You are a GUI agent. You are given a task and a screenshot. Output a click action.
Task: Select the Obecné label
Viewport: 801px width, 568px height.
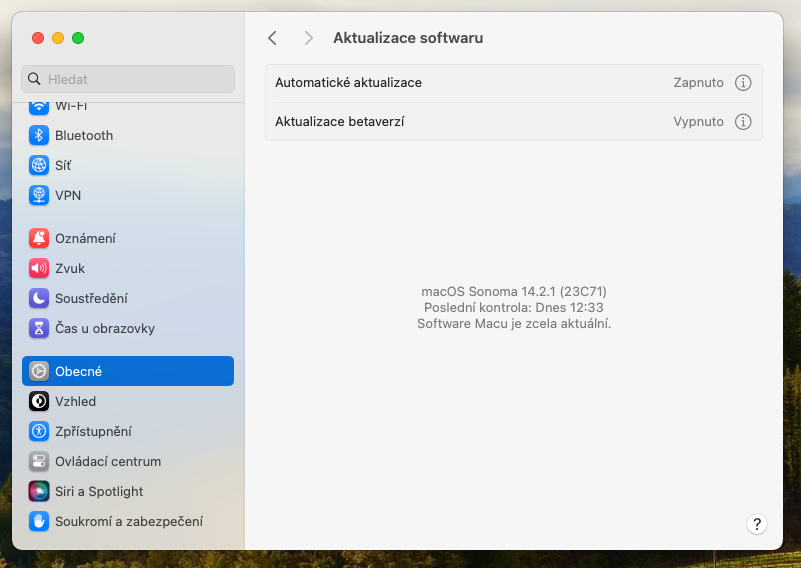point(78,371)
